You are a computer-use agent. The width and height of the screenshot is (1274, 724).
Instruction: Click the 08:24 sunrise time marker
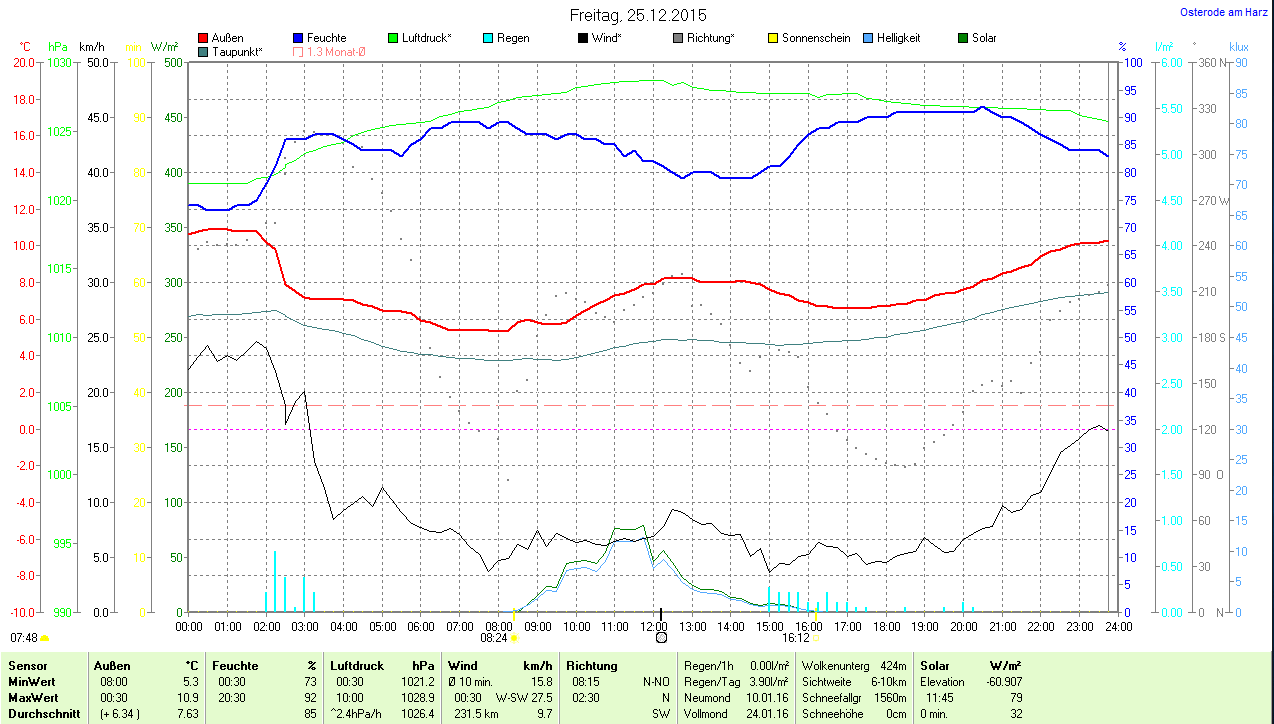(494, 636)
